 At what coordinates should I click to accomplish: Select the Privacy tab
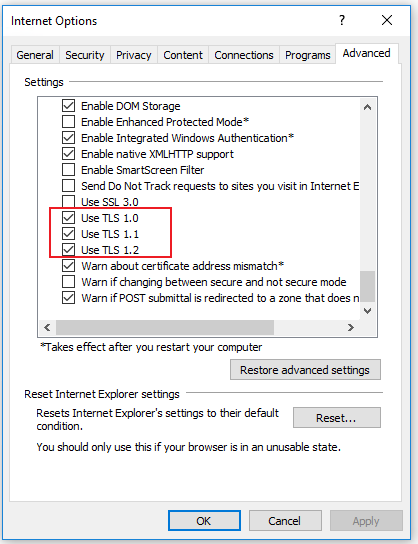pyautogui.click(x=134, y=55)
